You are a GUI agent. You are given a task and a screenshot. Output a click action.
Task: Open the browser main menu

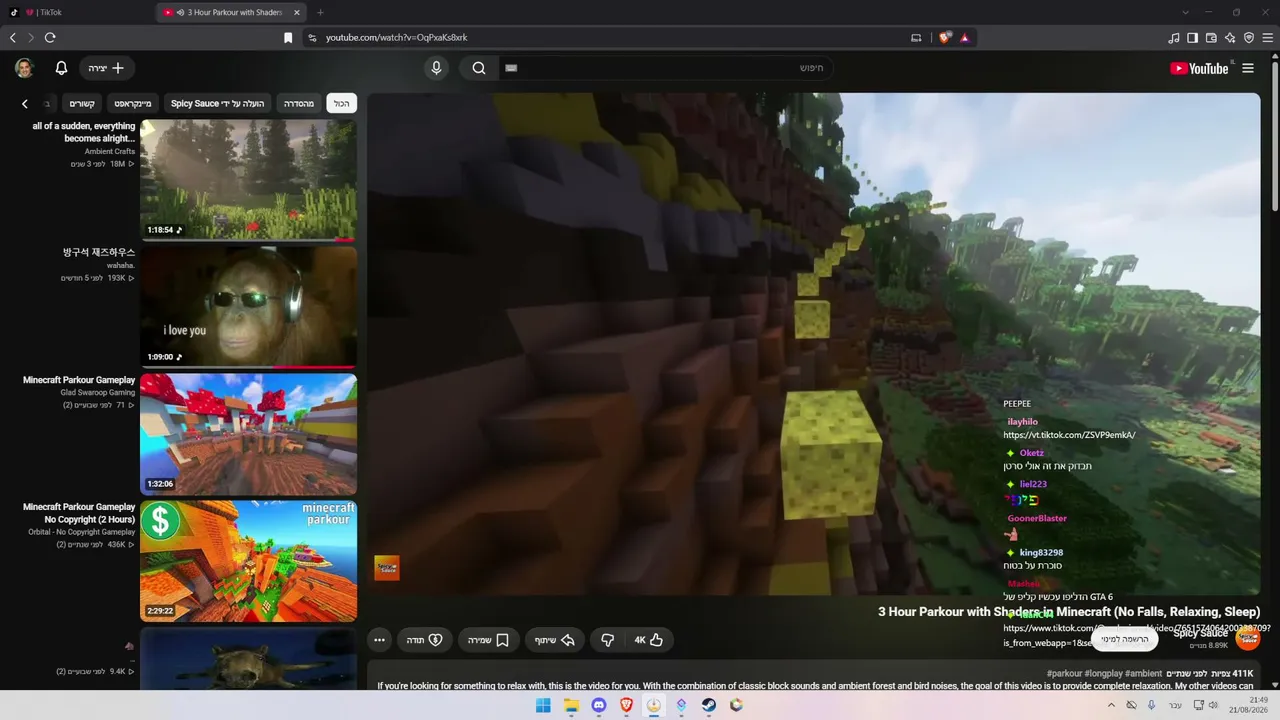1268,37
